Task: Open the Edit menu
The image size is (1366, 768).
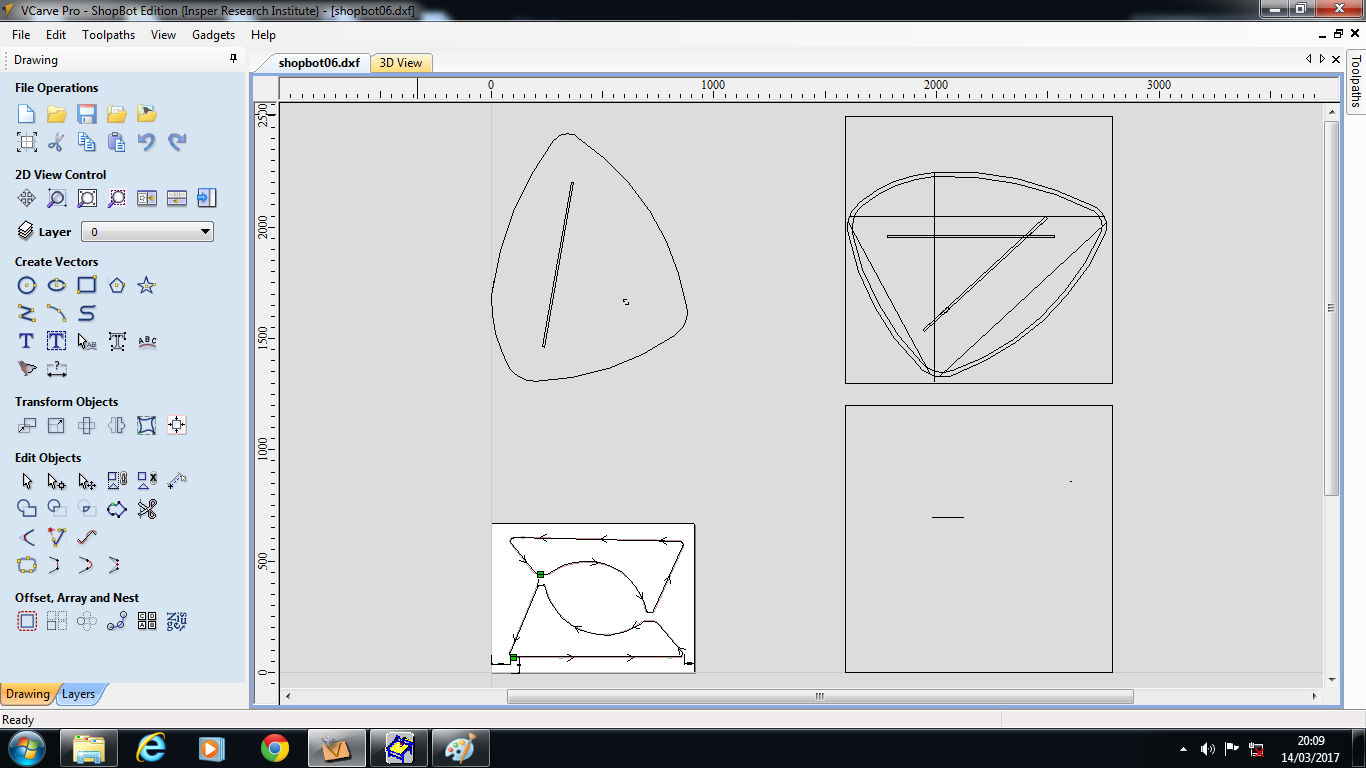Action: point(56,35)
